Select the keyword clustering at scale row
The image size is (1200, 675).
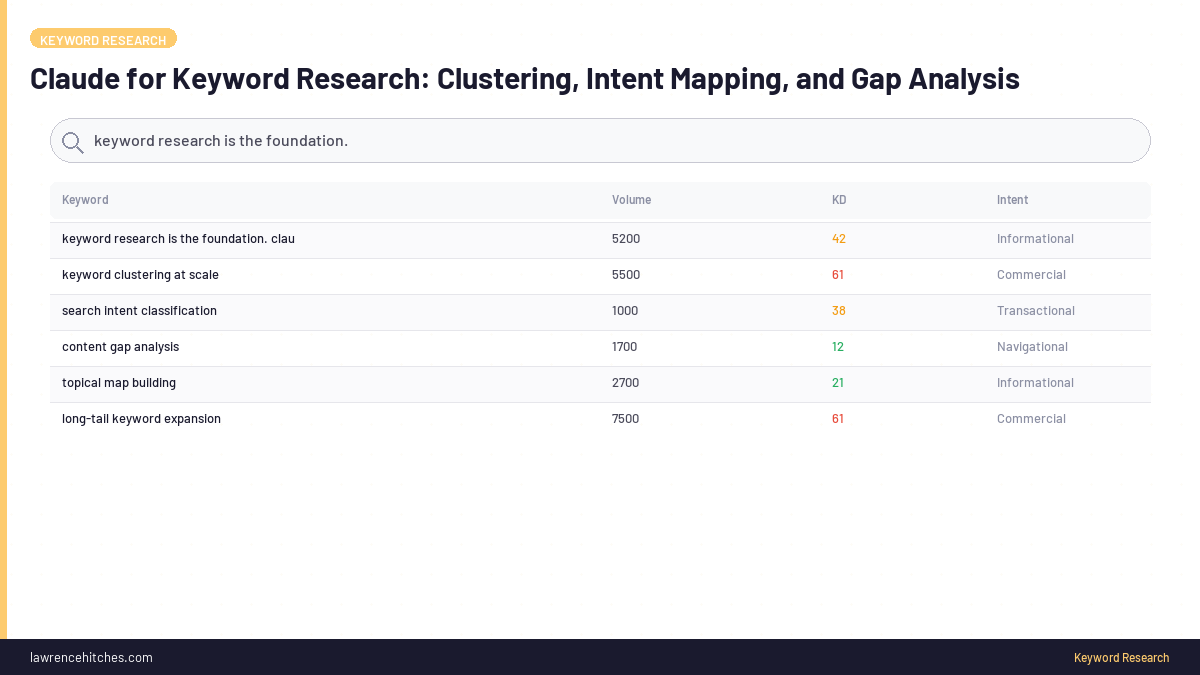coord(140,274)
